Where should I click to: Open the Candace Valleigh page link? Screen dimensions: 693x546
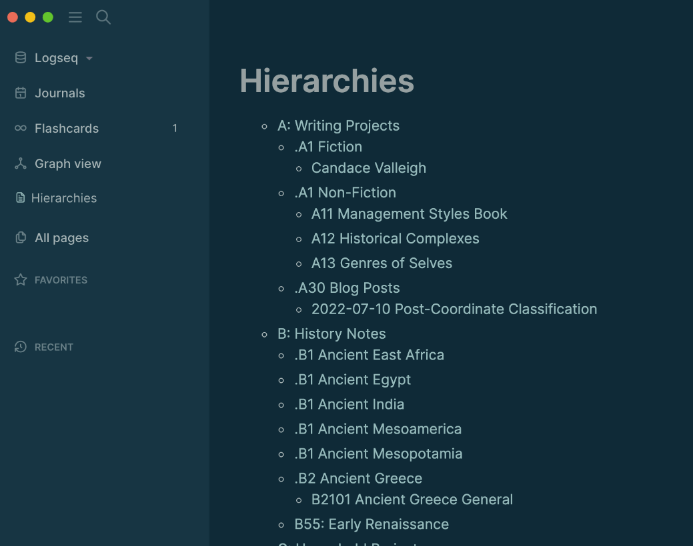pyautogui.click(x=368, y=168)
